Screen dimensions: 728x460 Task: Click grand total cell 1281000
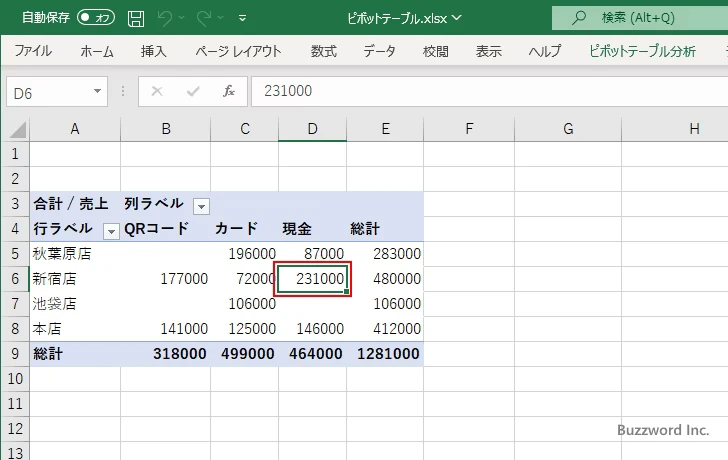tap(385, 354)
